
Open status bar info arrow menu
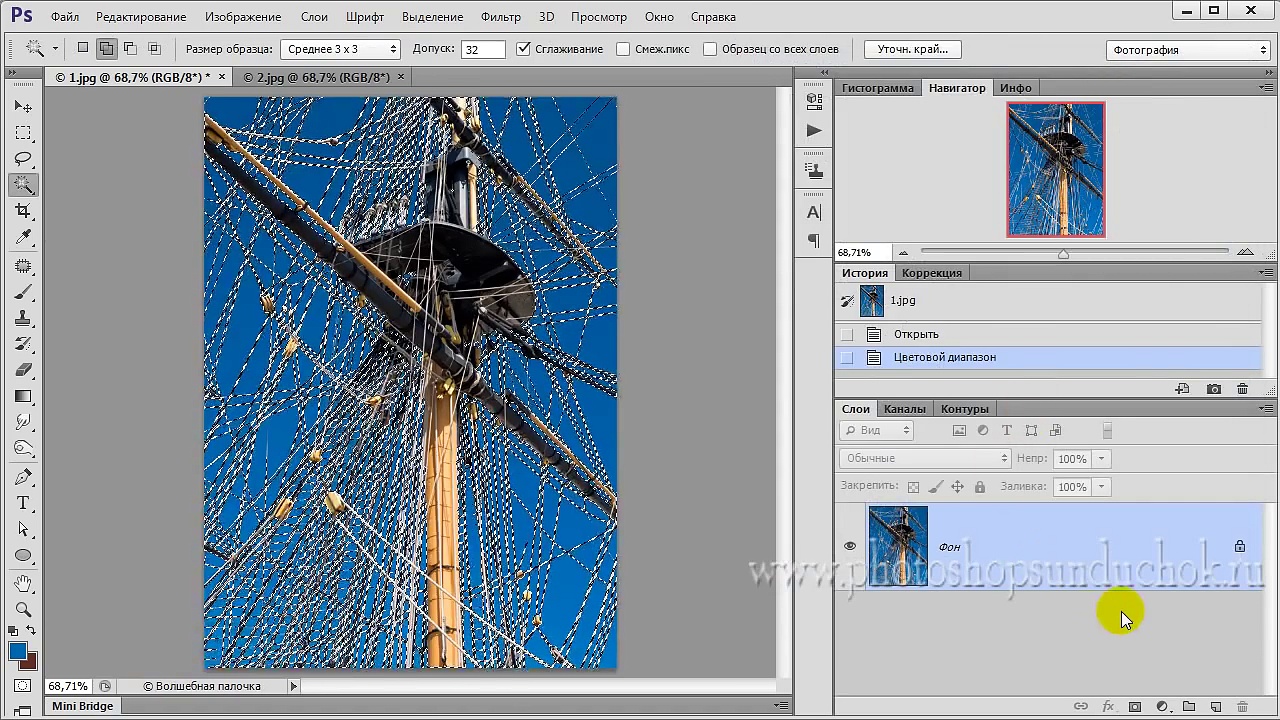point(294,686)
